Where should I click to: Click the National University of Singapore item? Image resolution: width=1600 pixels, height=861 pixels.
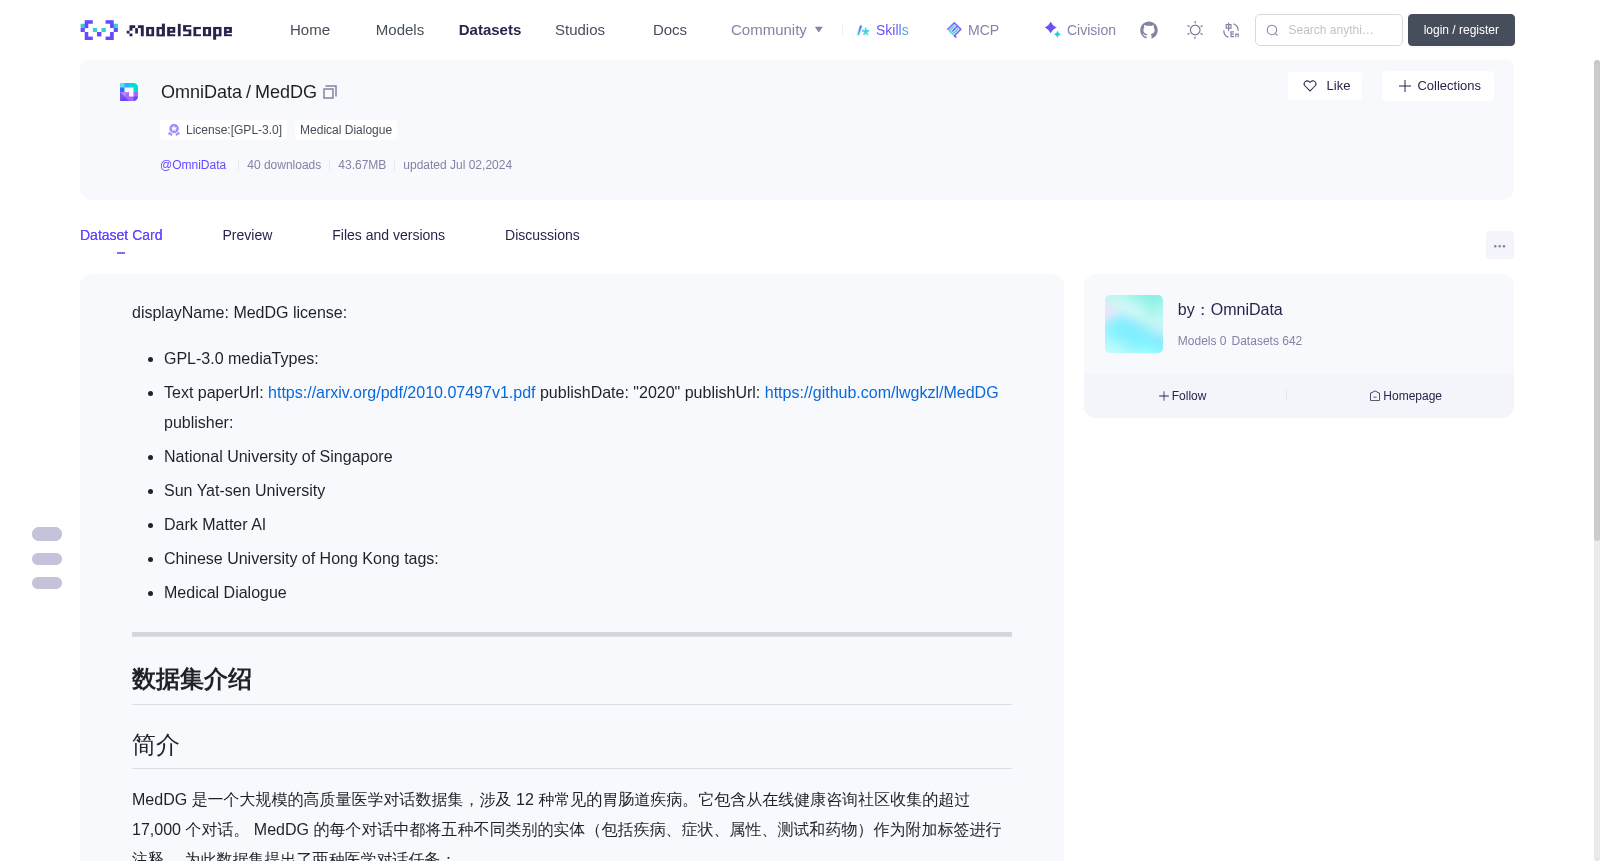[278, 457]
